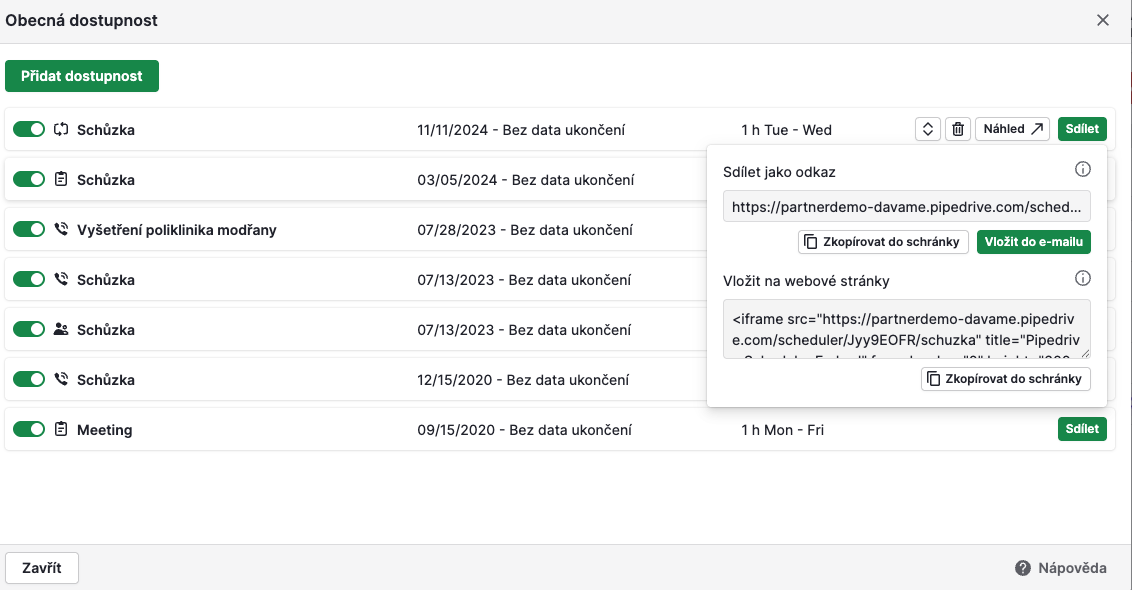Collapse share popup via first row Sdílet

click(x=1082, y=129)
